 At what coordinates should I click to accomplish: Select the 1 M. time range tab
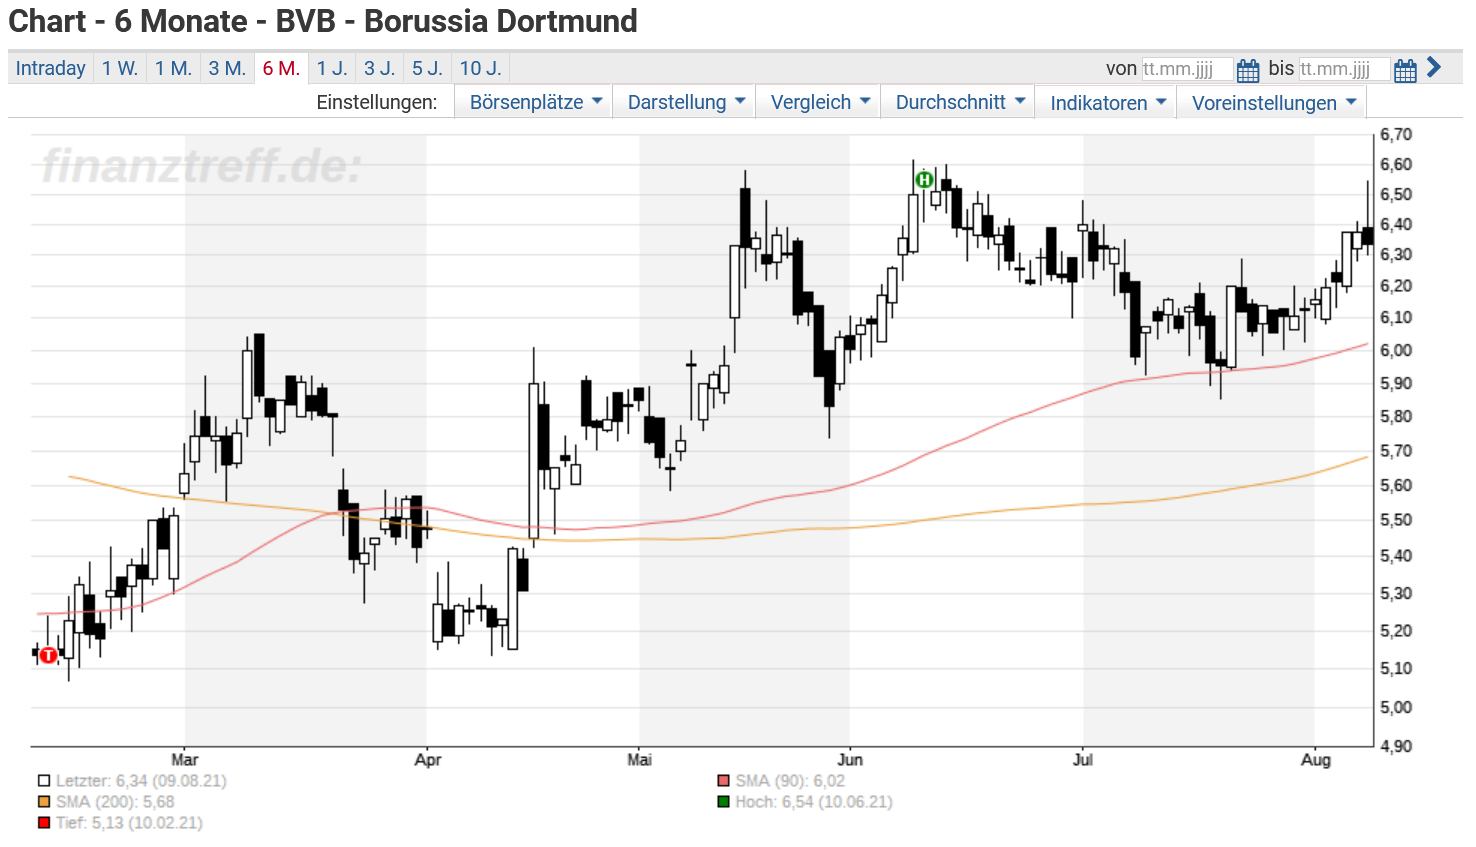(x=173, y=68)
